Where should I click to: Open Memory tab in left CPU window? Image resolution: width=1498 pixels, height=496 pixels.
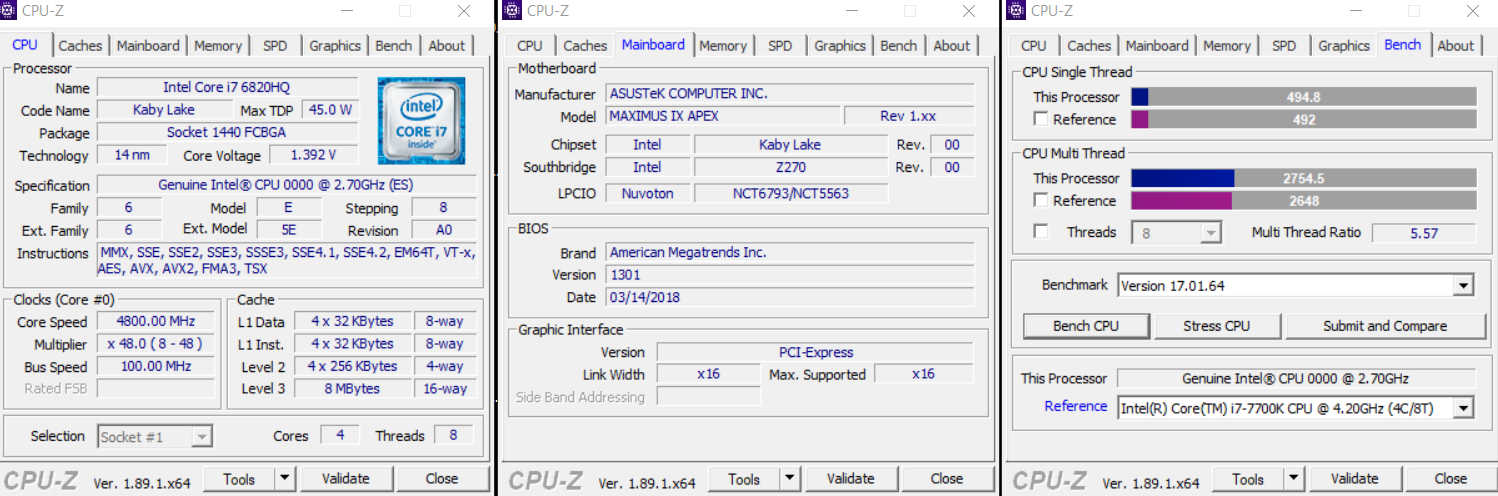point(218,46)
